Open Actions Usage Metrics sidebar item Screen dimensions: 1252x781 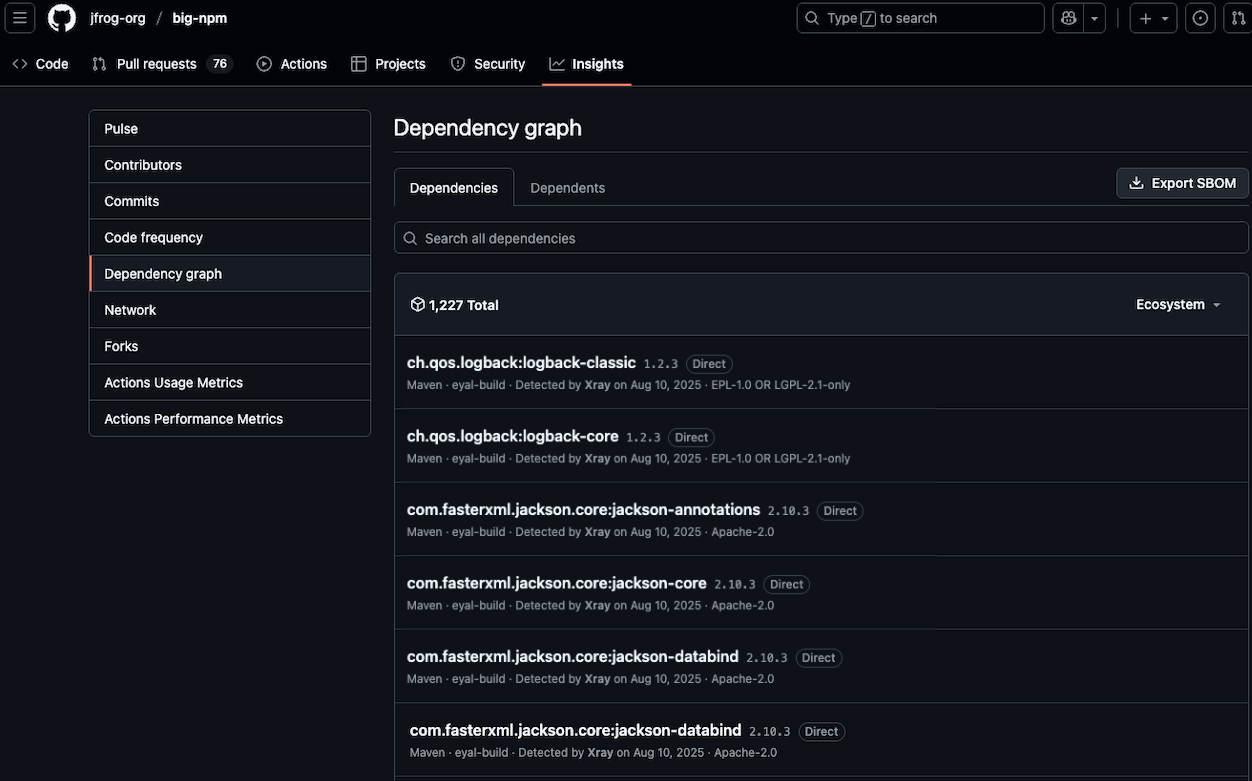173,383
